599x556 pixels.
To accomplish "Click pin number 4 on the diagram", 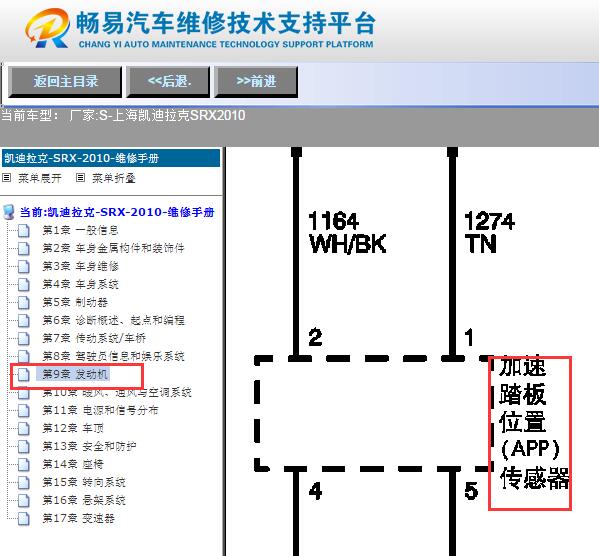I will pos(316,491).
